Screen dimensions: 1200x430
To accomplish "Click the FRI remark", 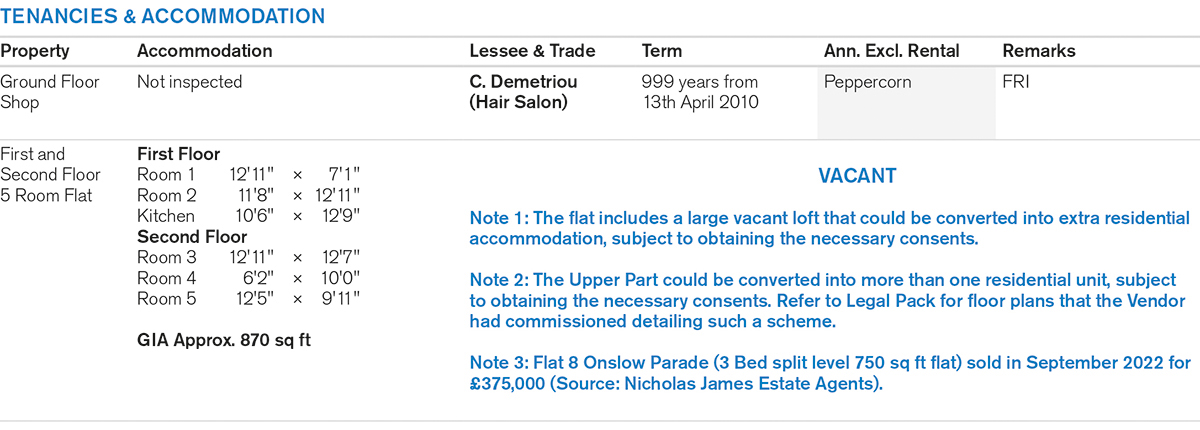I will [x=1015, y=82].
